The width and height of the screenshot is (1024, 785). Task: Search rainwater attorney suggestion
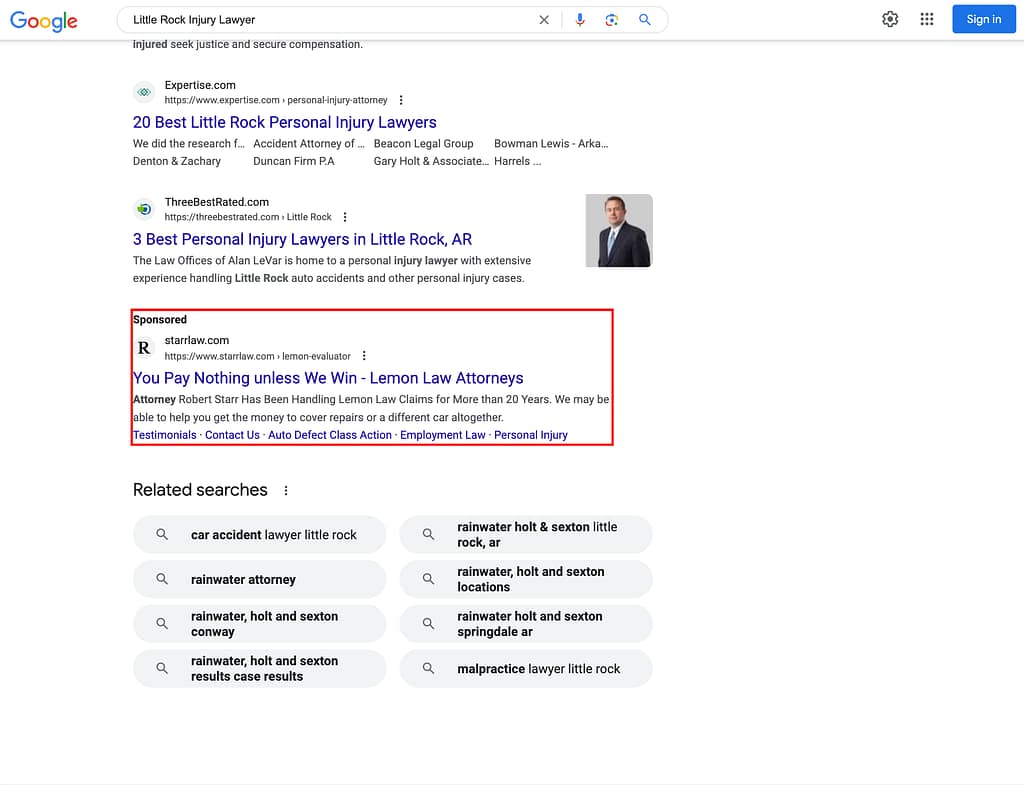pyautogui.click(x=259, y=579)
